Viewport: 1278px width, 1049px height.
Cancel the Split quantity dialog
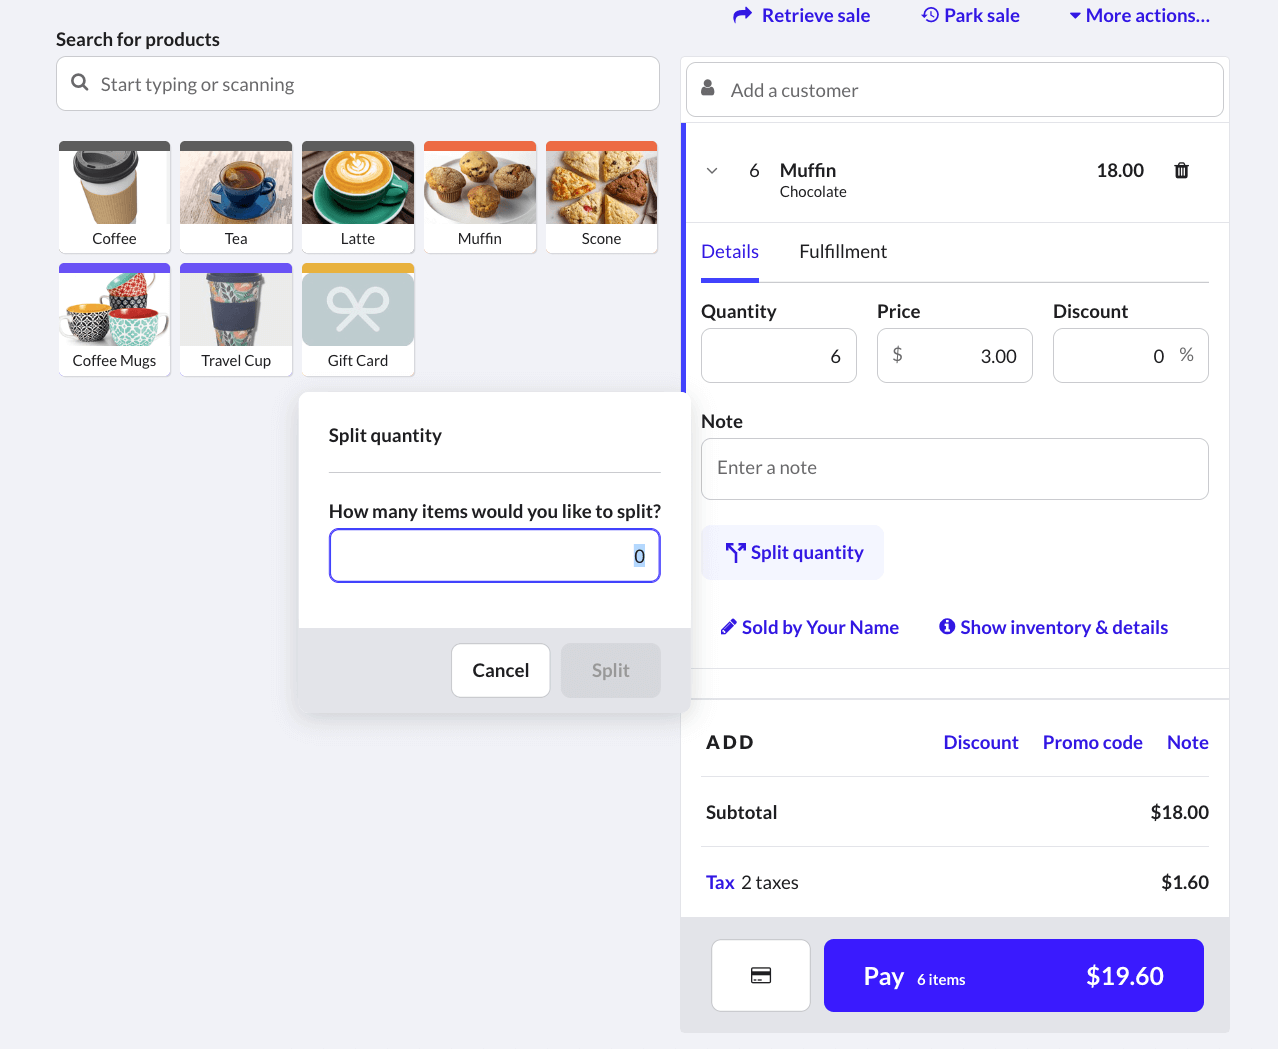(x=500, y=670)
